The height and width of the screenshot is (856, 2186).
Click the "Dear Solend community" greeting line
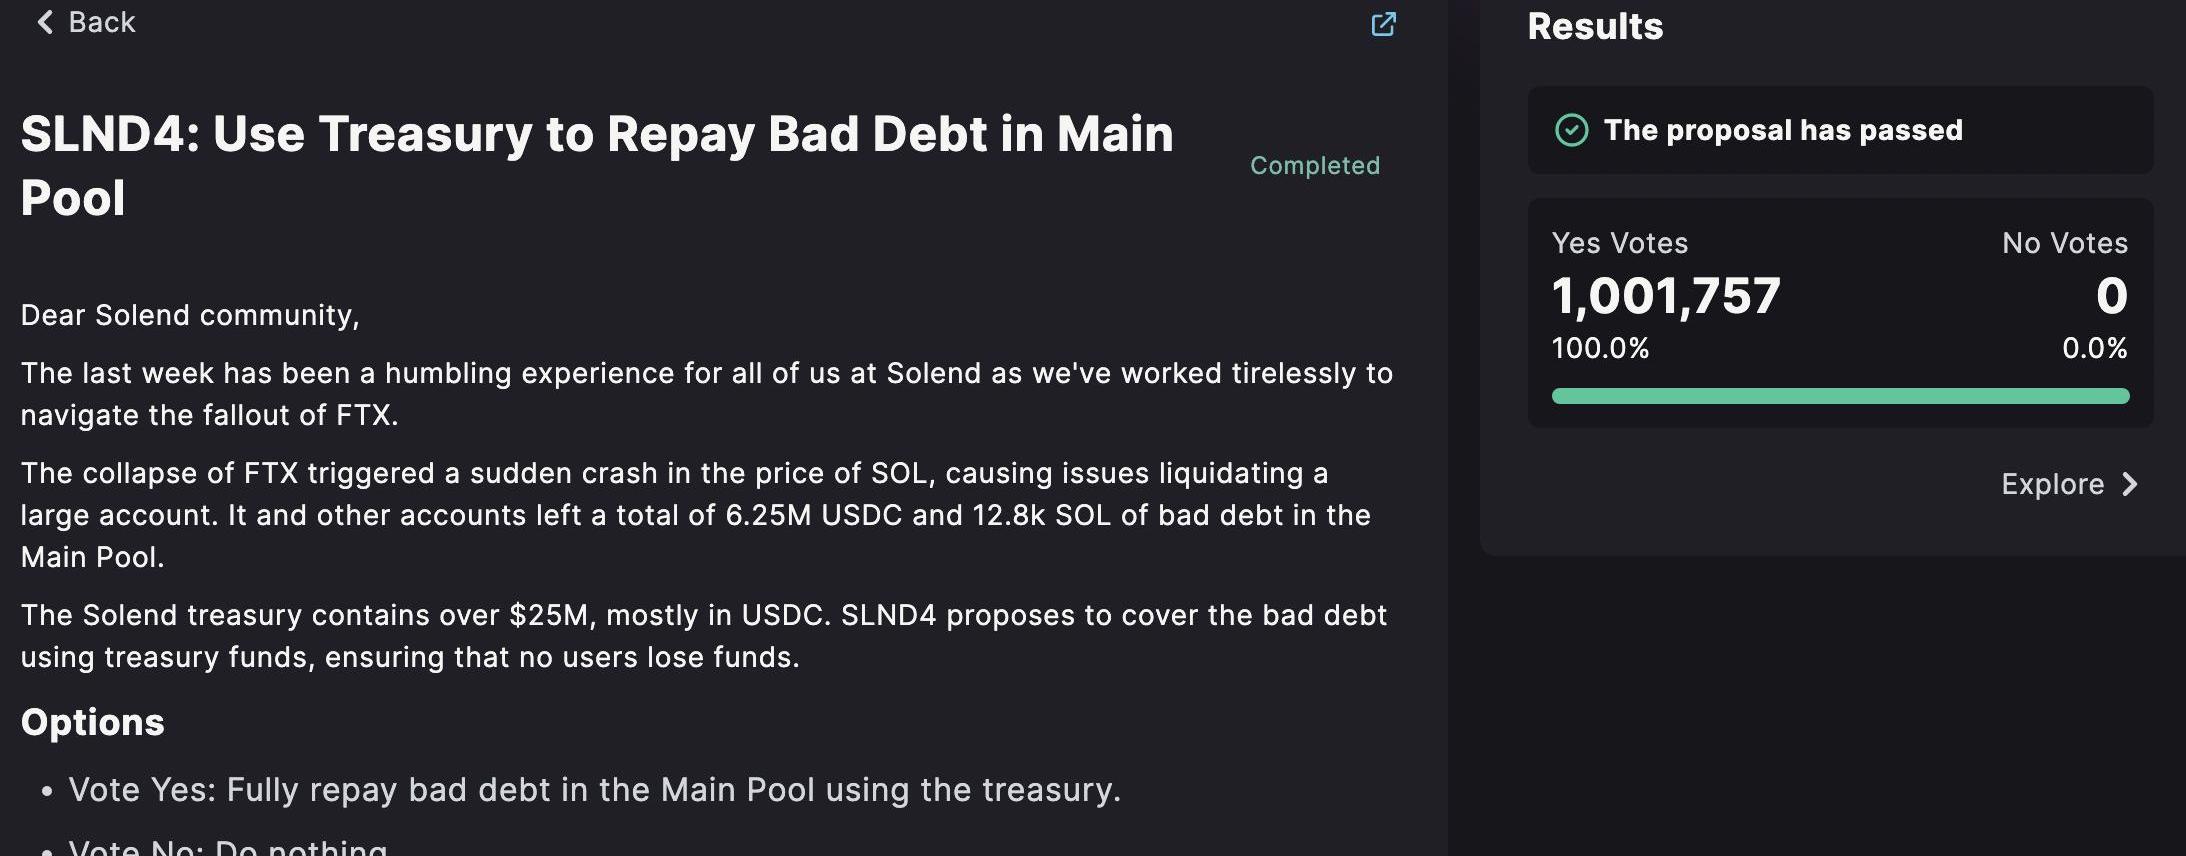(x=190, y=315)
